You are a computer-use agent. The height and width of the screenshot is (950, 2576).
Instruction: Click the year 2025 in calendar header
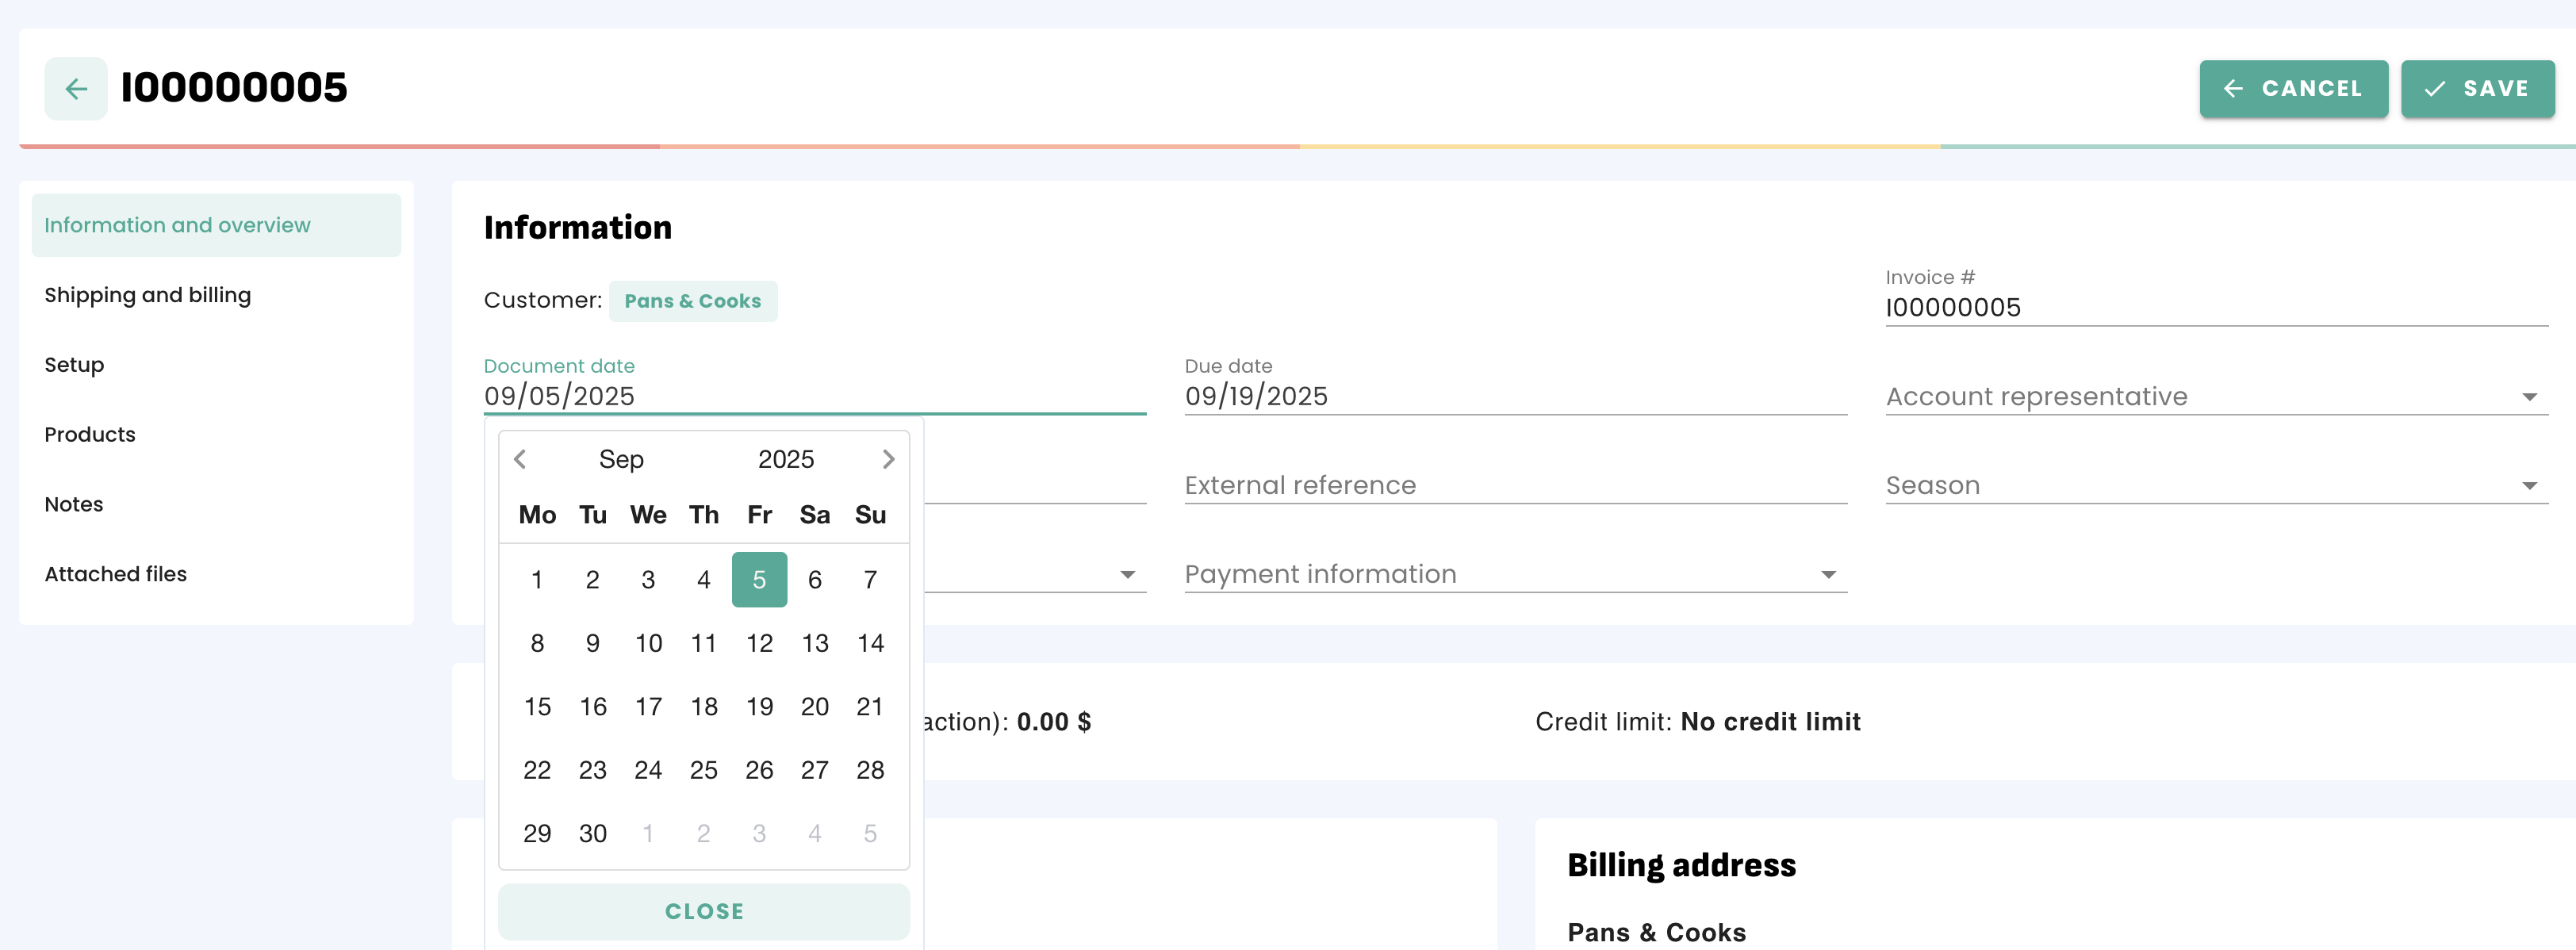coord(785,459)
